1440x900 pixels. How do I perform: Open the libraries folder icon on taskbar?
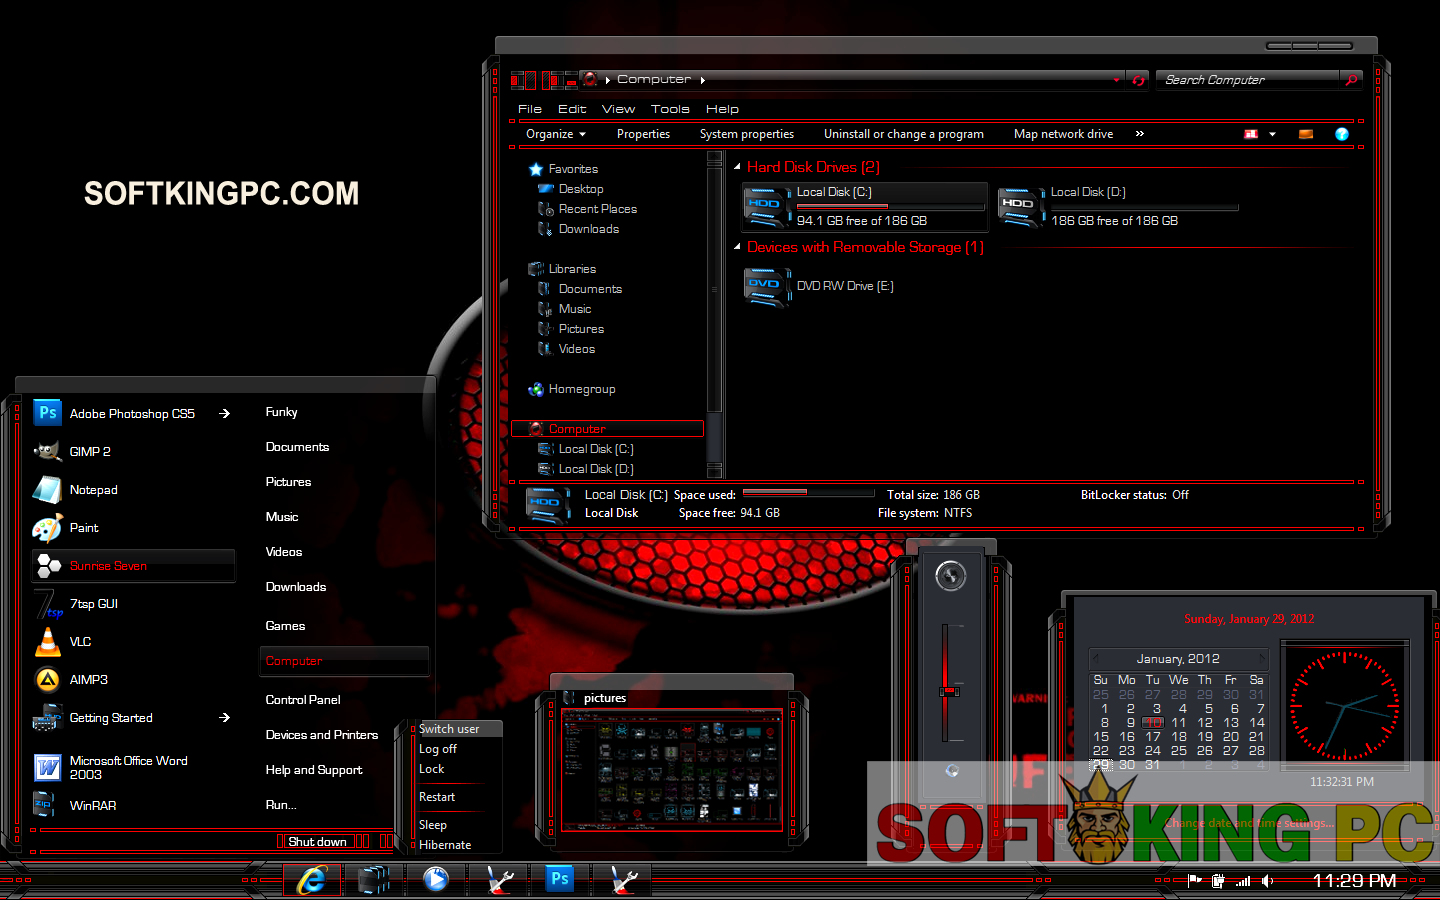pos(374,880)
